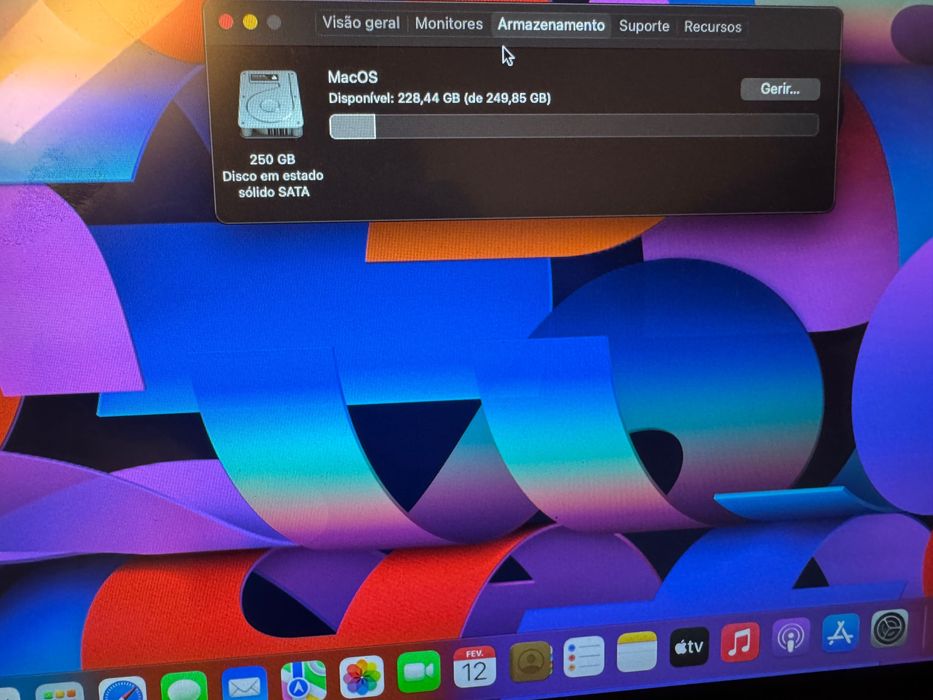This screenshot has width=933, height=700.
Task: Click the storage usage bar
Action: [x=574, y=126]
